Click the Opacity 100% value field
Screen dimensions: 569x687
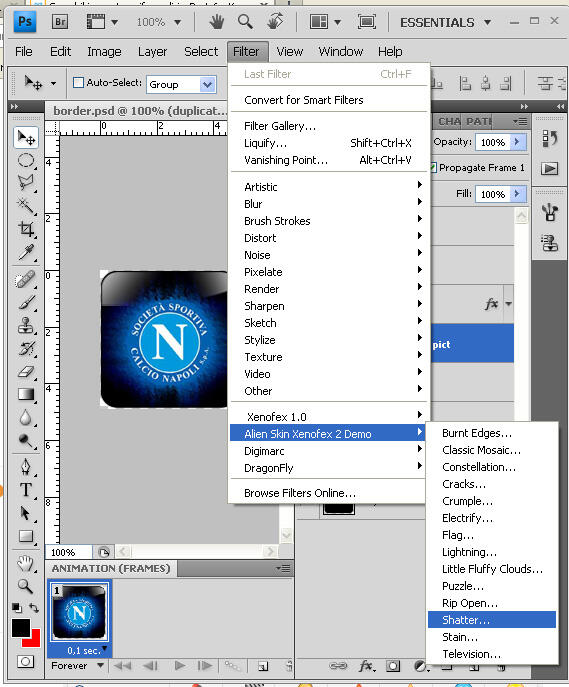493,142
